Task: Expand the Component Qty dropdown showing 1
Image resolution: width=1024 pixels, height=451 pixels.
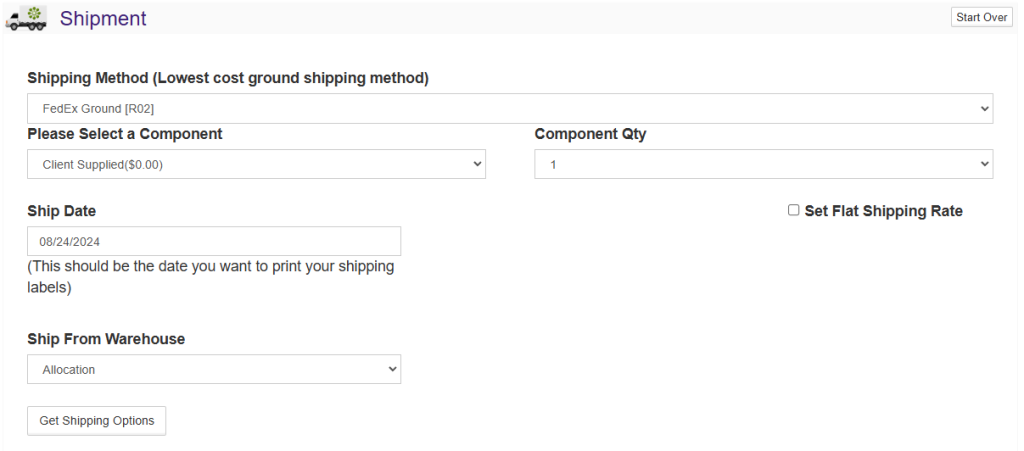Action: 760,164
